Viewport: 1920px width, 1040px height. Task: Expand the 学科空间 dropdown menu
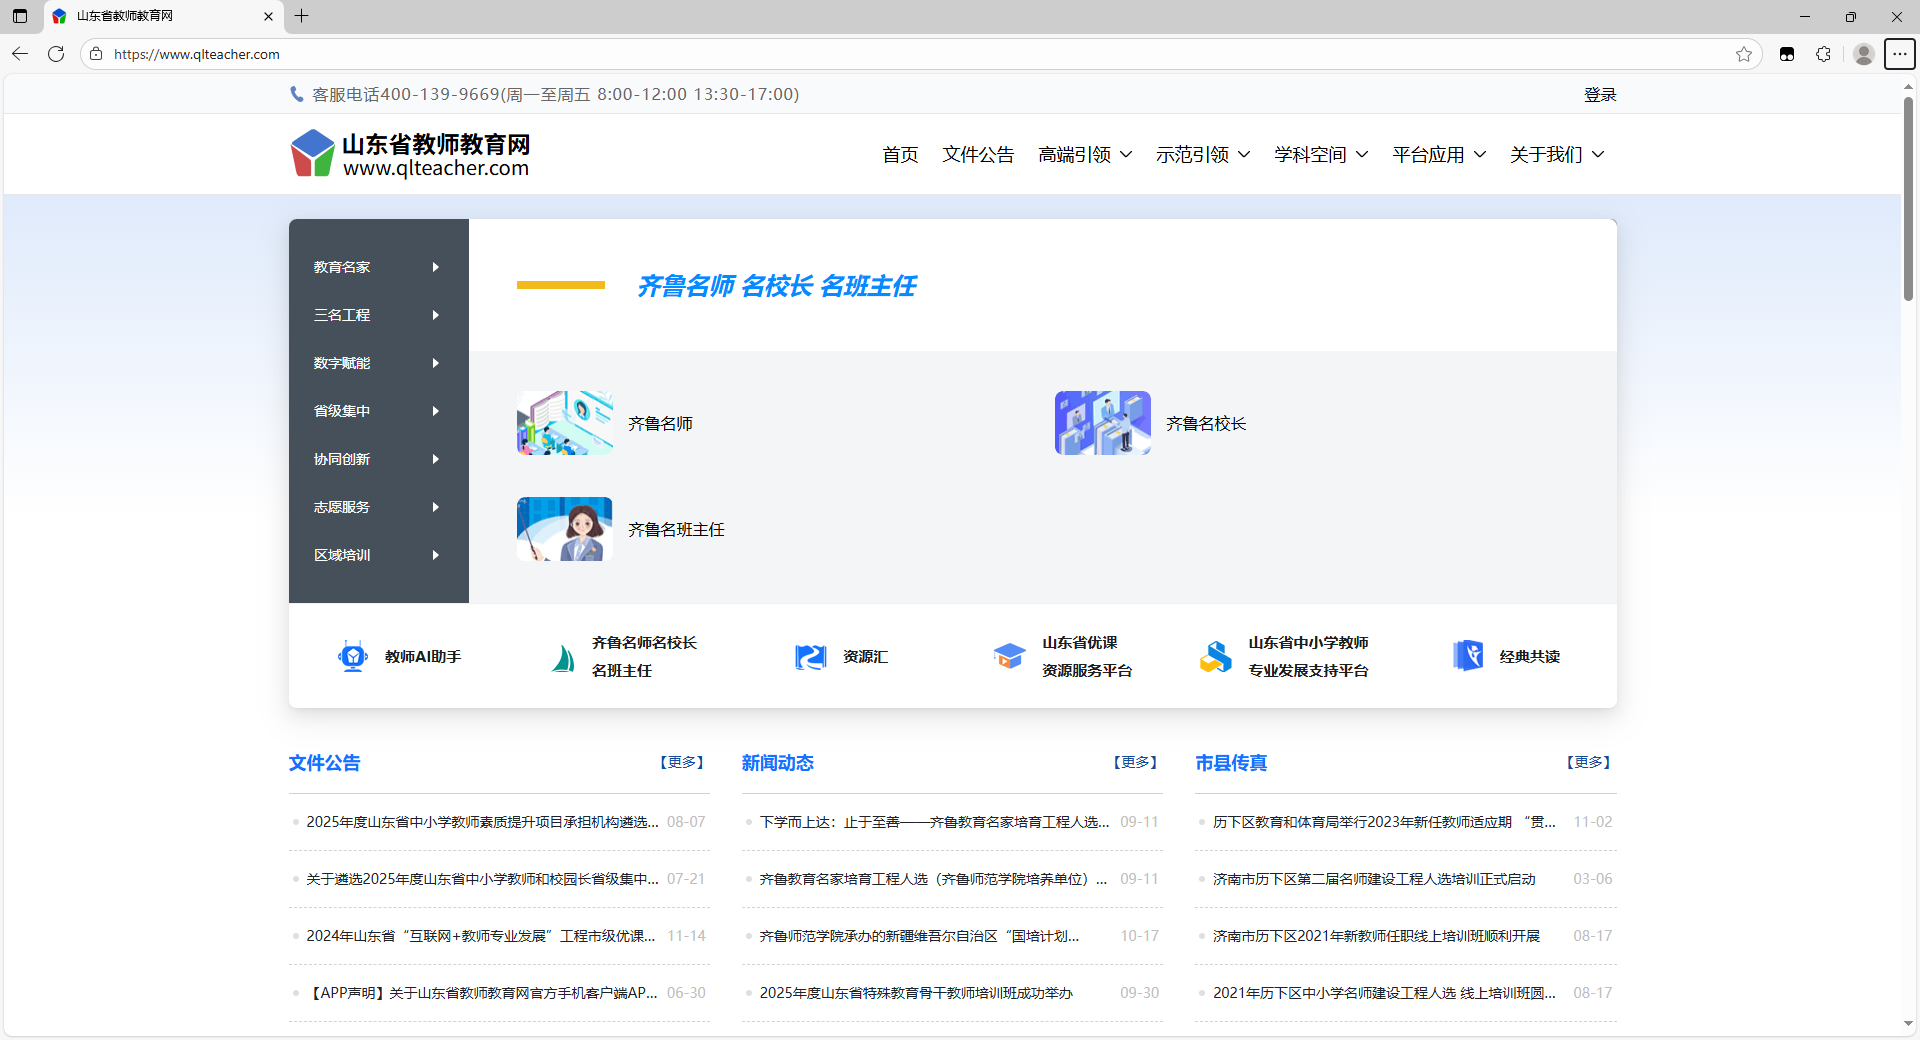pyautogui.click(x=1321, y=155)
